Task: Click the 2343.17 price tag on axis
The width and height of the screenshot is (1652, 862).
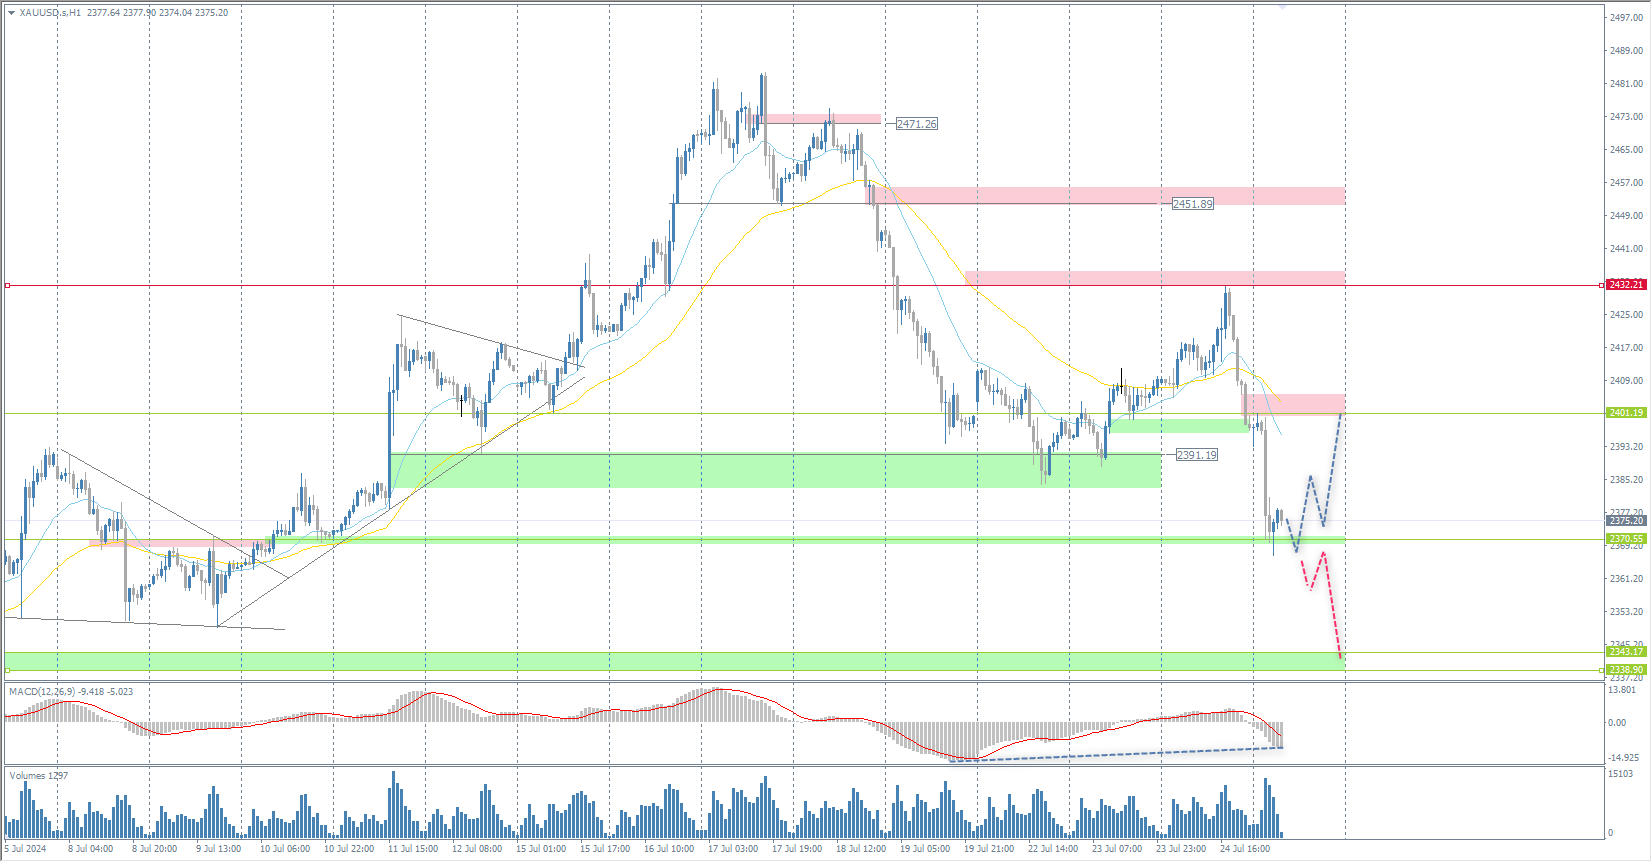Action: [1626, 652]
